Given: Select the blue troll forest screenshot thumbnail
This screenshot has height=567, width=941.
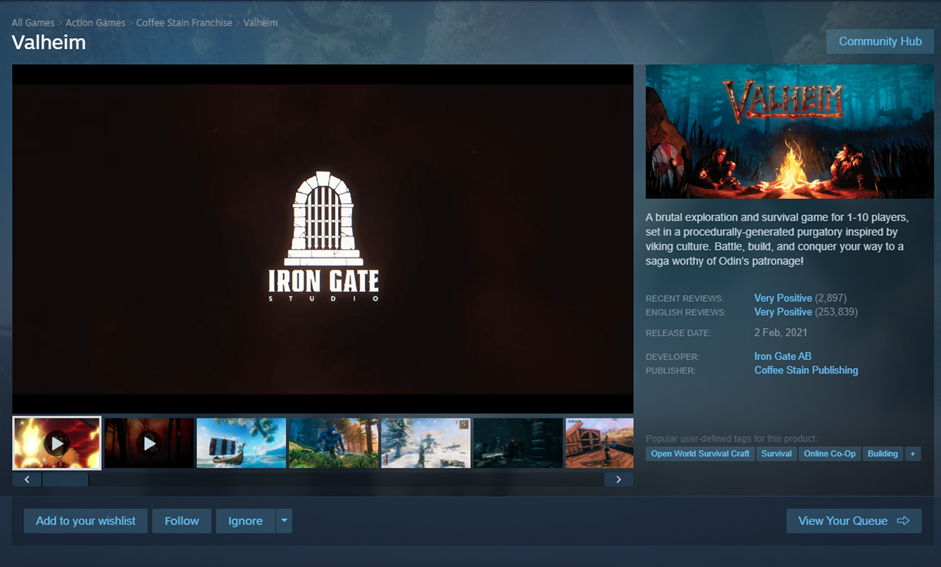Looking at the screenshot, I should [334, 443].
